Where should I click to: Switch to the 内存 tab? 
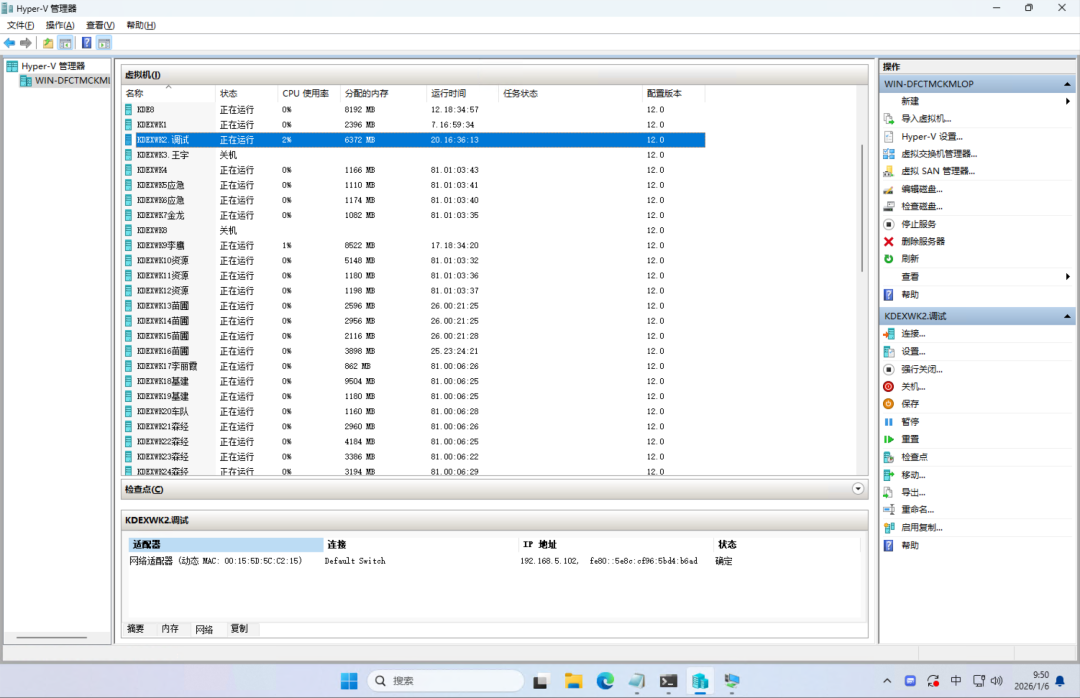tap(170, 628)
